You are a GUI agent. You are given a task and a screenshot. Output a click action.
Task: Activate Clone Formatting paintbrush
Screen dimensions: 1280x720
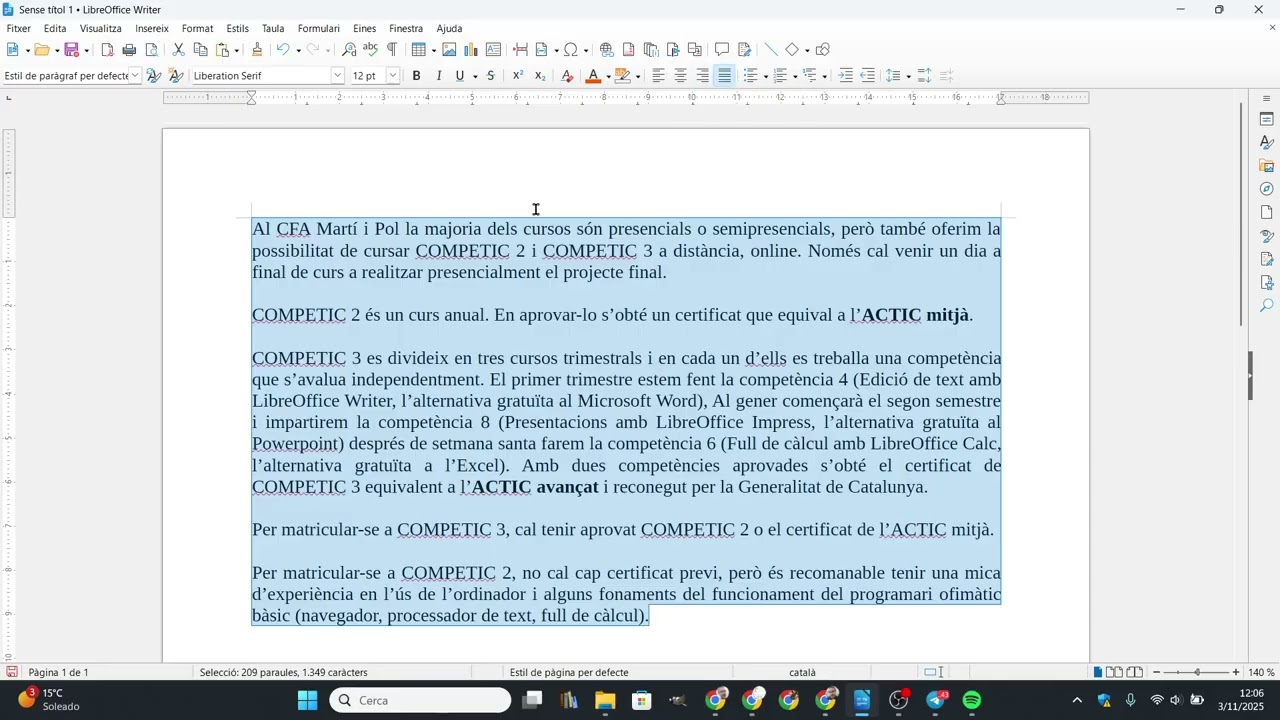[257, 50]
